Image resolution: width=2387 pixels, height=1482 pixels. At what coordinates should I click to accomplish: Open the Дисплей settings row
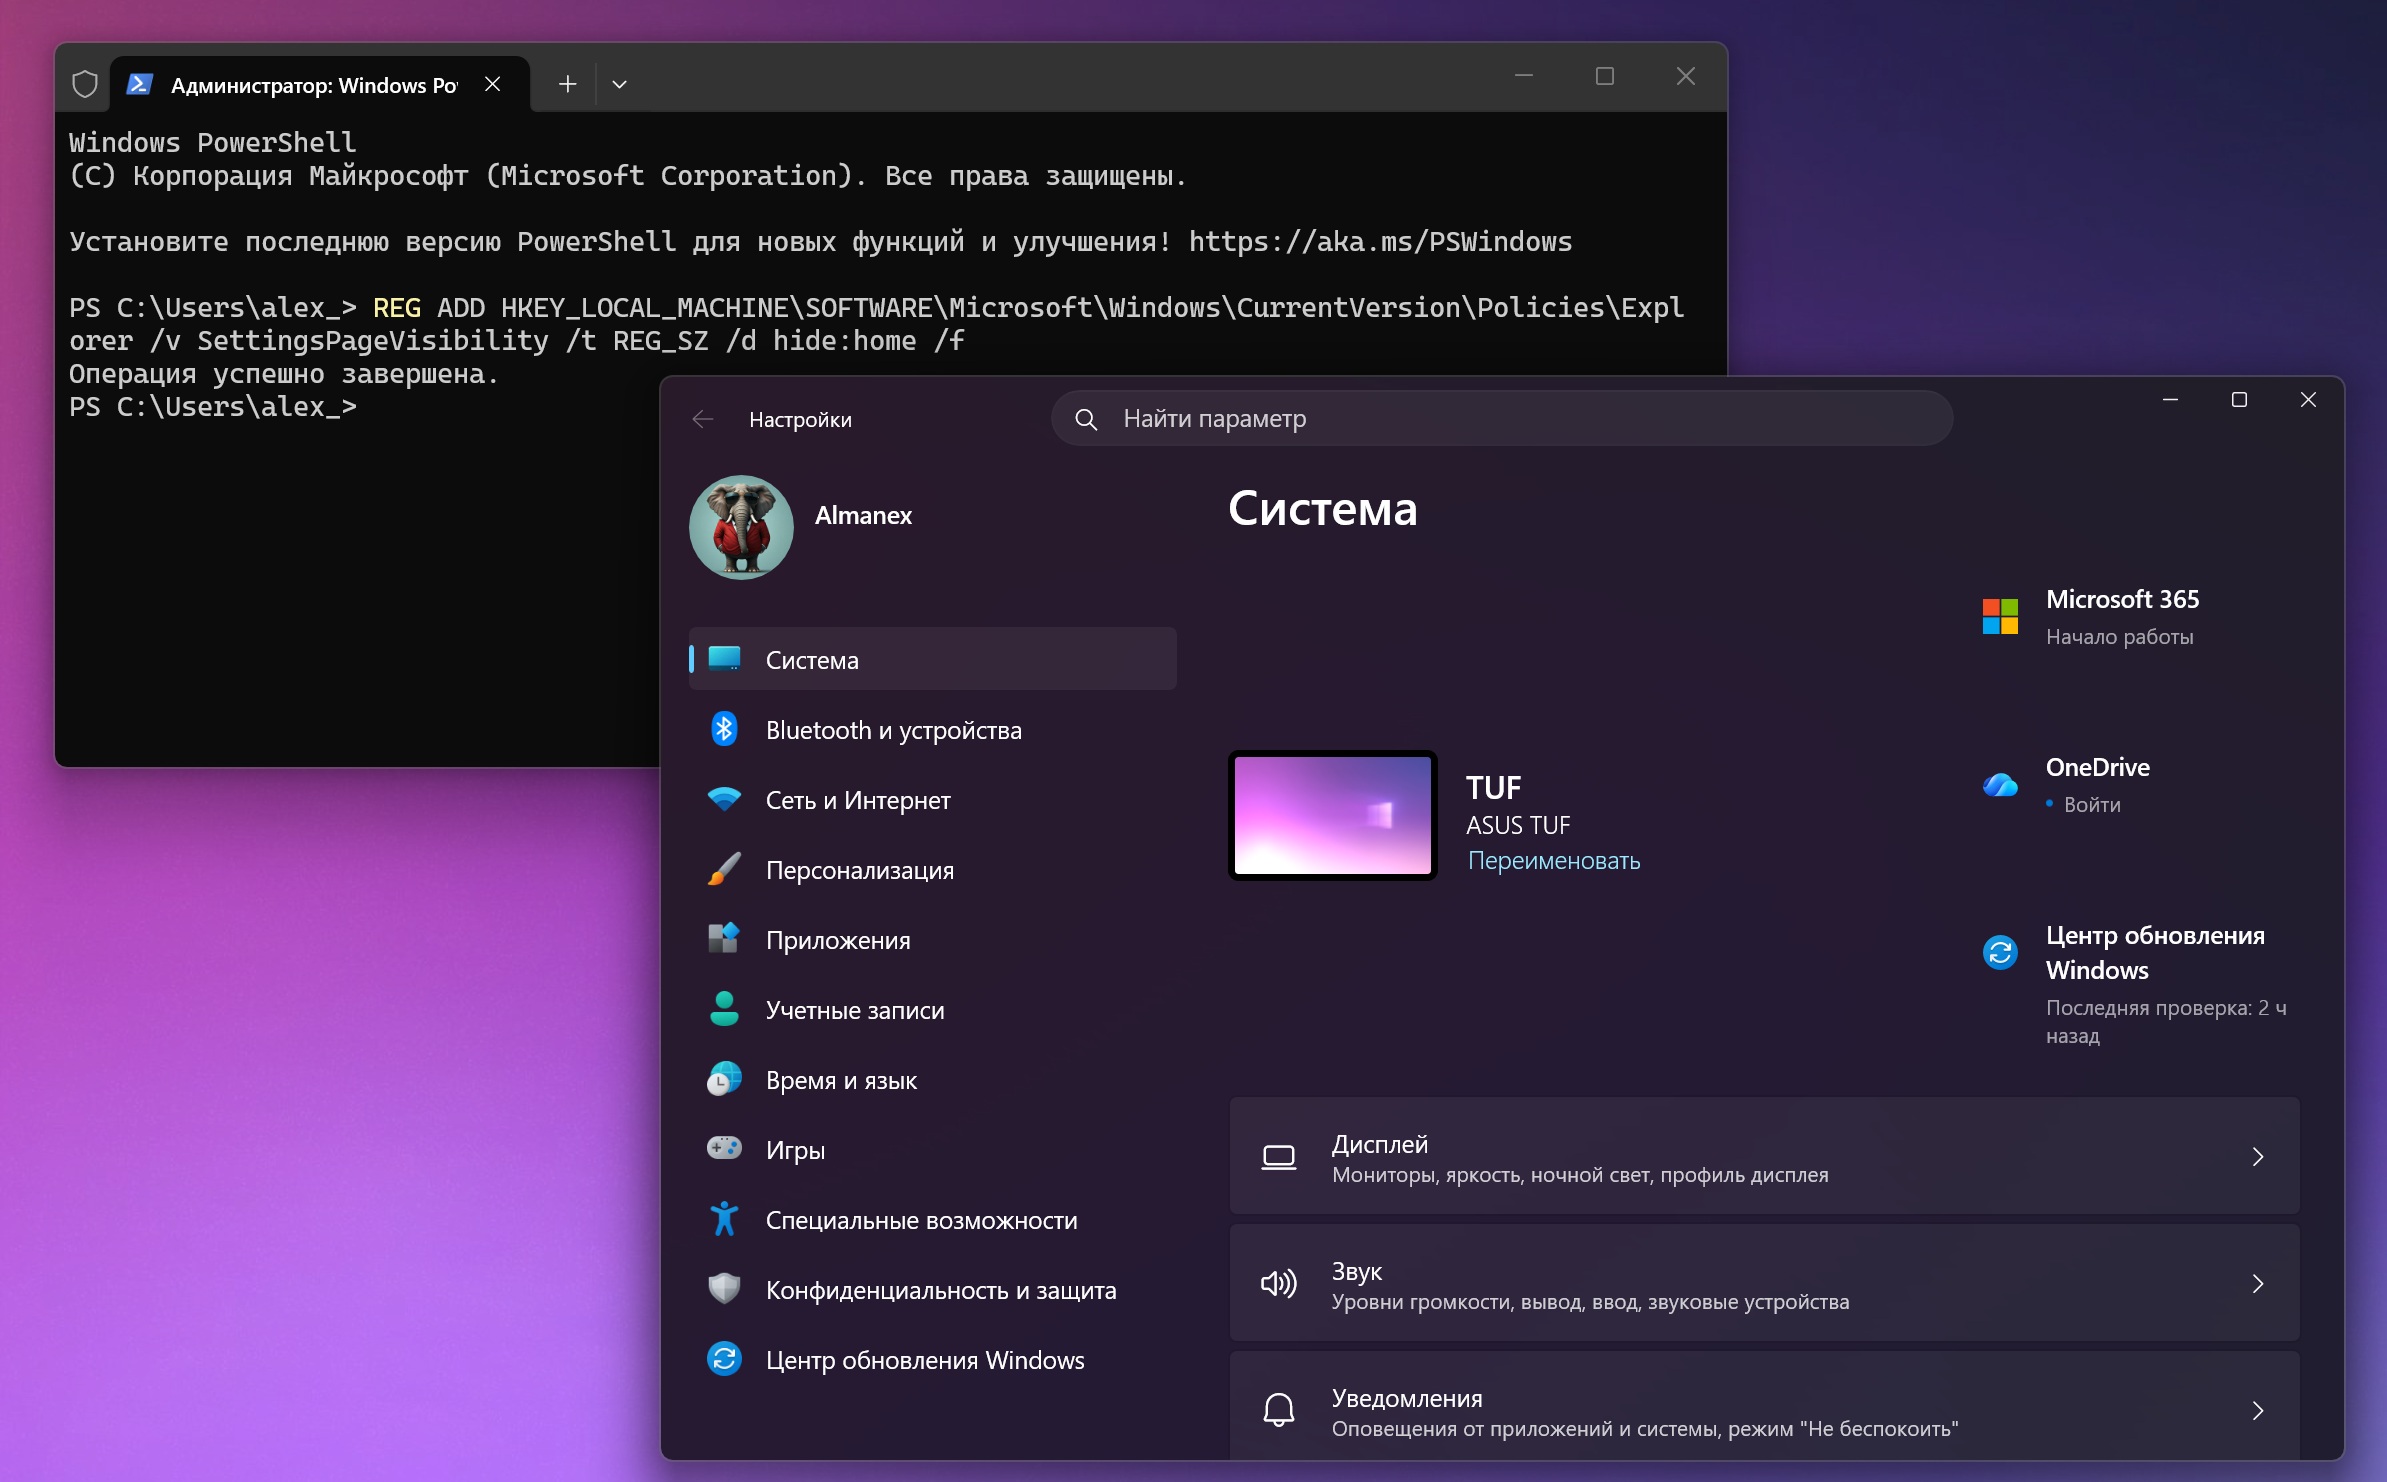pyautogui.click(x=1765, y=1156)
